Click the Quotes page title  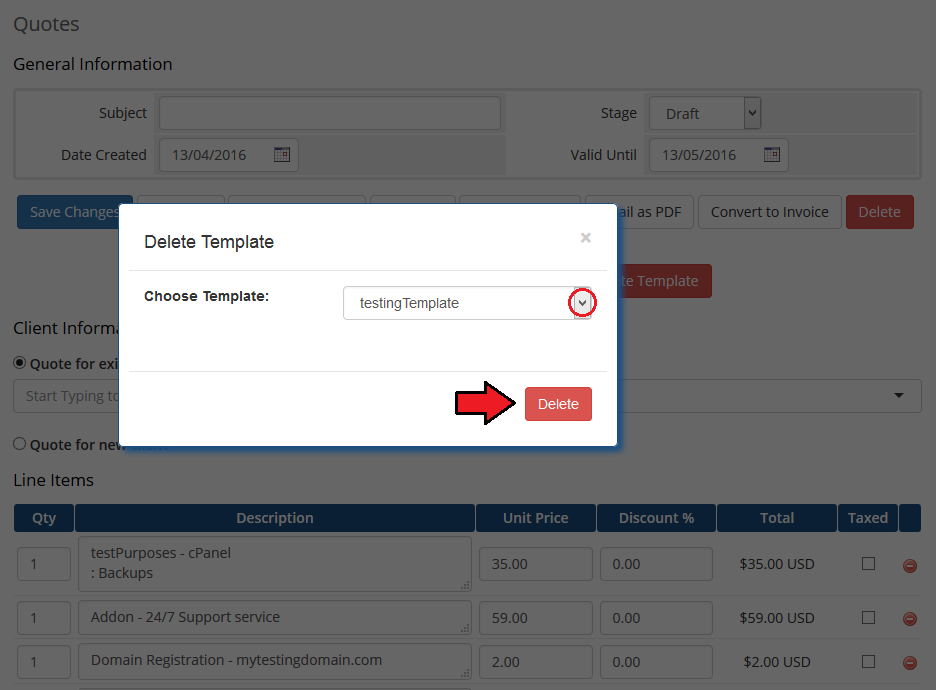click(x=46, y=24)
